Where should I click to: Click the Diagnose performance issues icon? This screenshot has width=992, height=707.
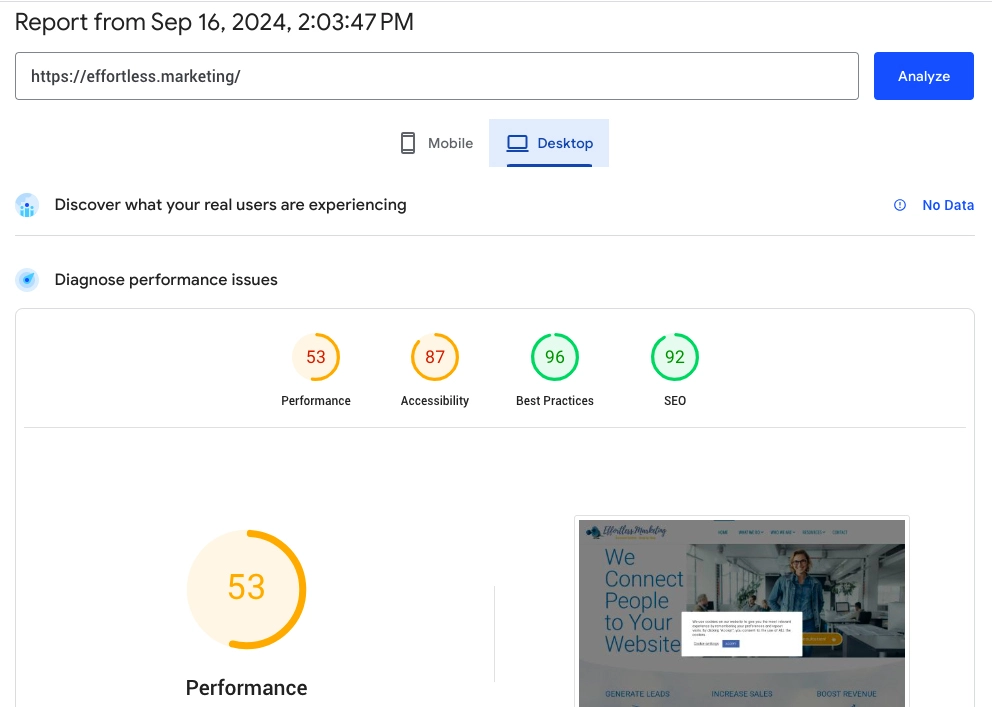coord(27,280)
